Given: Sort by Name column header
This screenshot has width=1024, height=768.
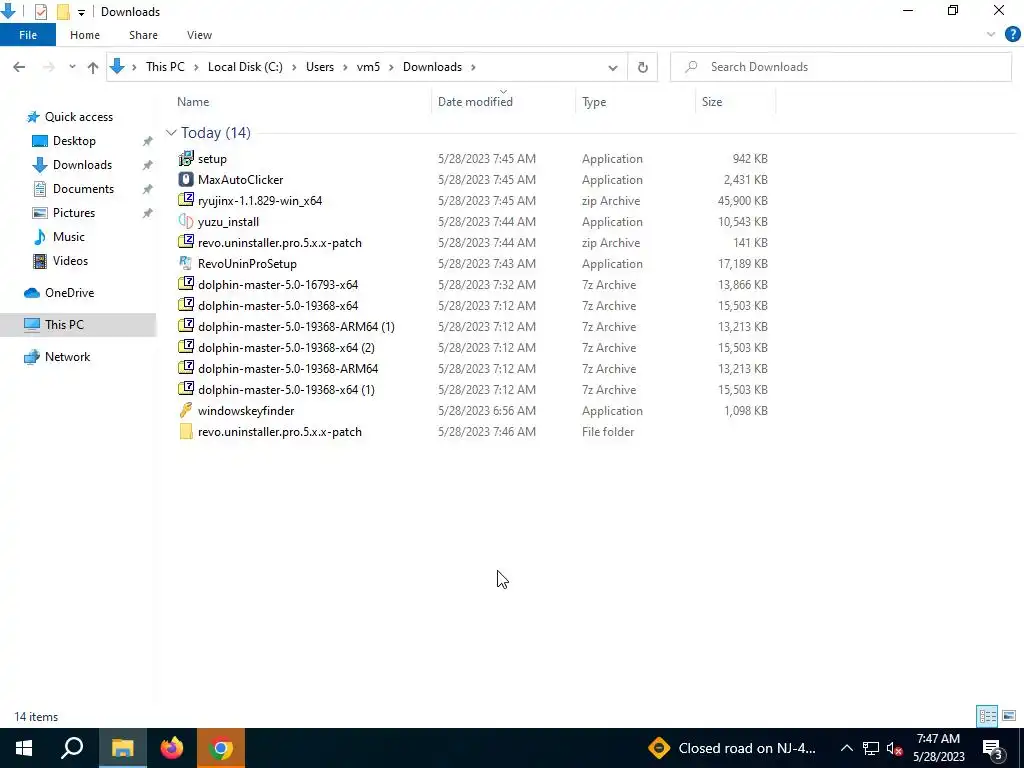Looking at the screenshot, I should [x=193, y=102].
